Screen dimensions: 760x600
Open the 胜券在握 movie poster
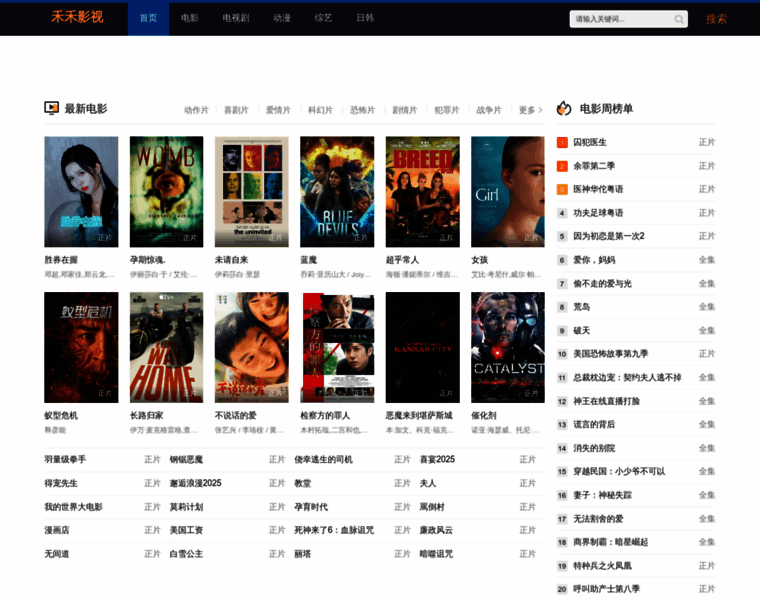point(81,191)
